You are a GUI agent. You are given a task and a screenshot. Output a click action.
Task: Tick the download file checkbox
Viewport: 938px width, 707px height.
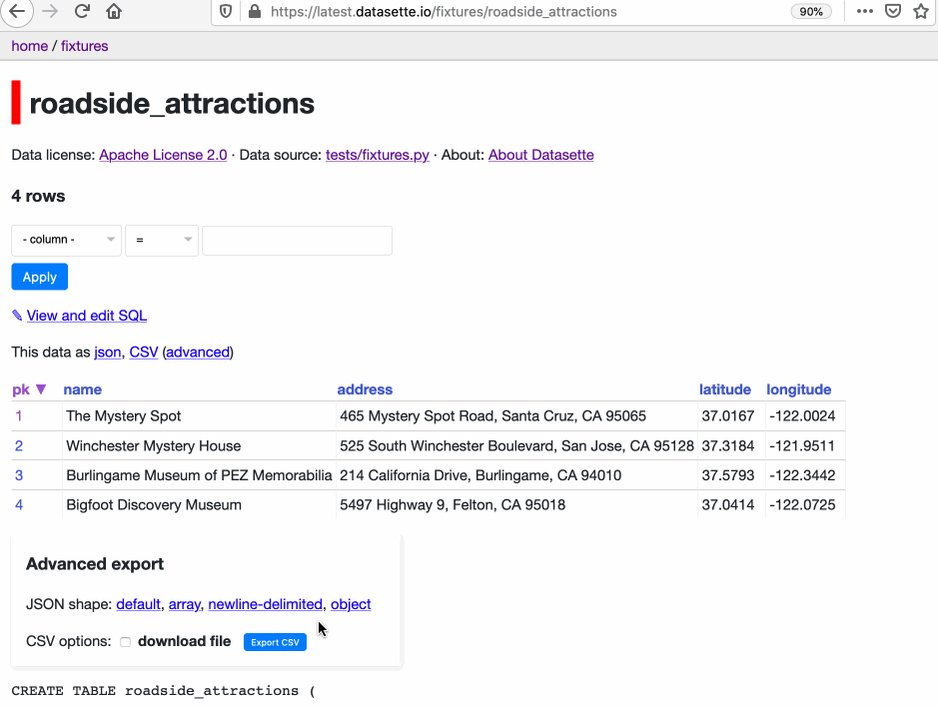click(x=125, y=642)
